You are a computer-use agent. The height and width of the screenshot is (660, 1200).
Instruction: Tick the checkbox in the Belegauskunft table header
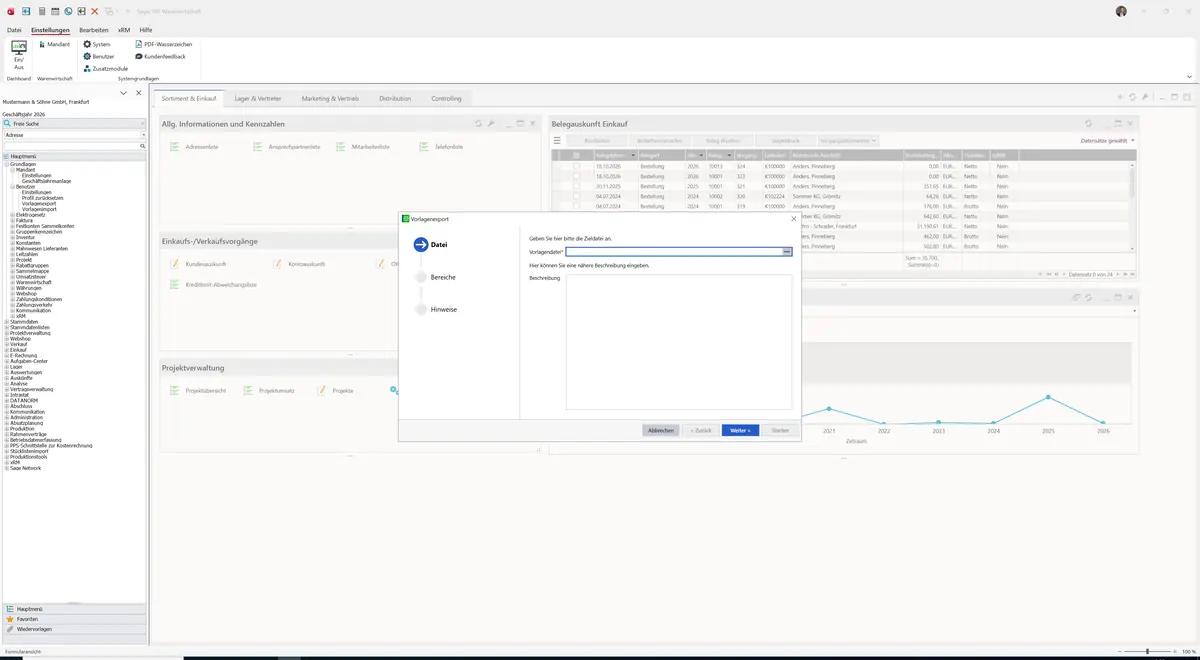coord(576,155)
